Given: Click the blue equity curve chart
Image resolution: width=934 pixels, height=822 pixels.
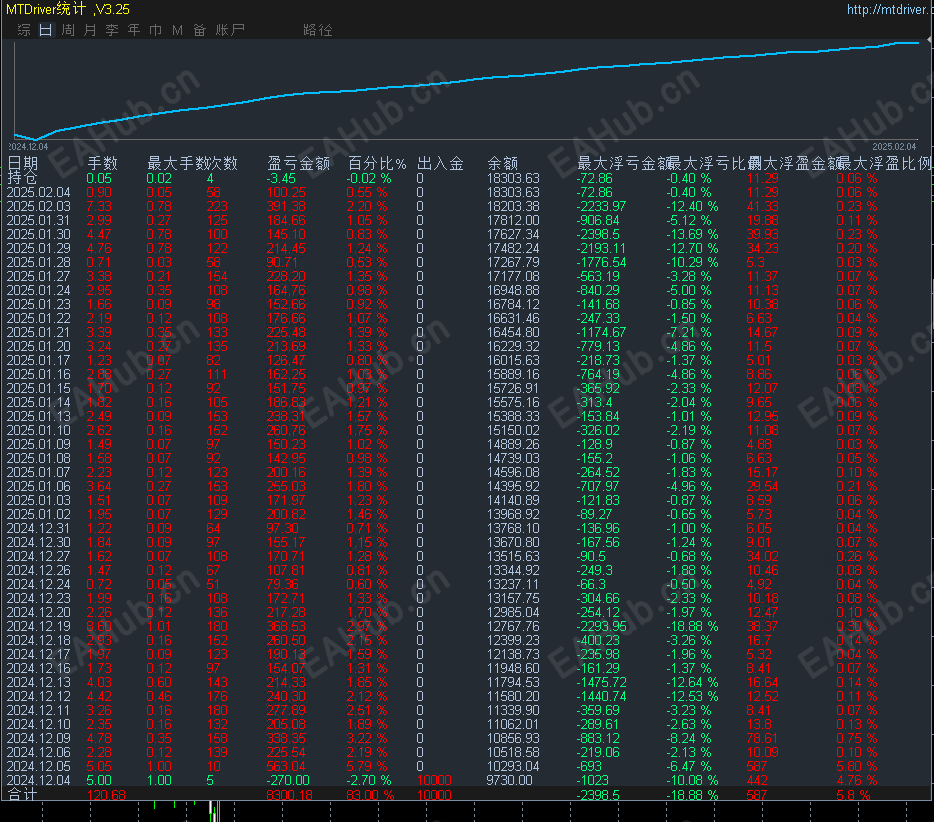Looking at the screenshot, I should [466, 90].
